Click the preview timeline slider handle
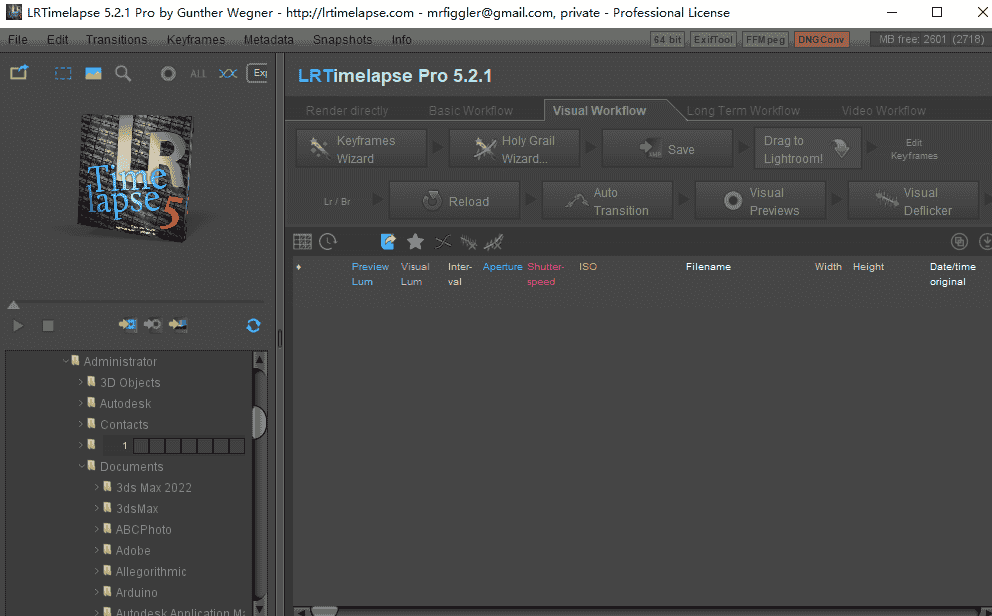992x616 pixels. (x=13, y=305)
